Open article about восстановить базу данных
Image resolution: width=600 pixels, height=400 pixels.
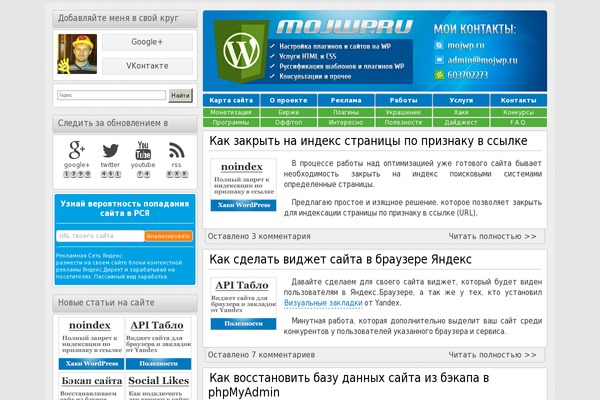(x=349, y=385)
